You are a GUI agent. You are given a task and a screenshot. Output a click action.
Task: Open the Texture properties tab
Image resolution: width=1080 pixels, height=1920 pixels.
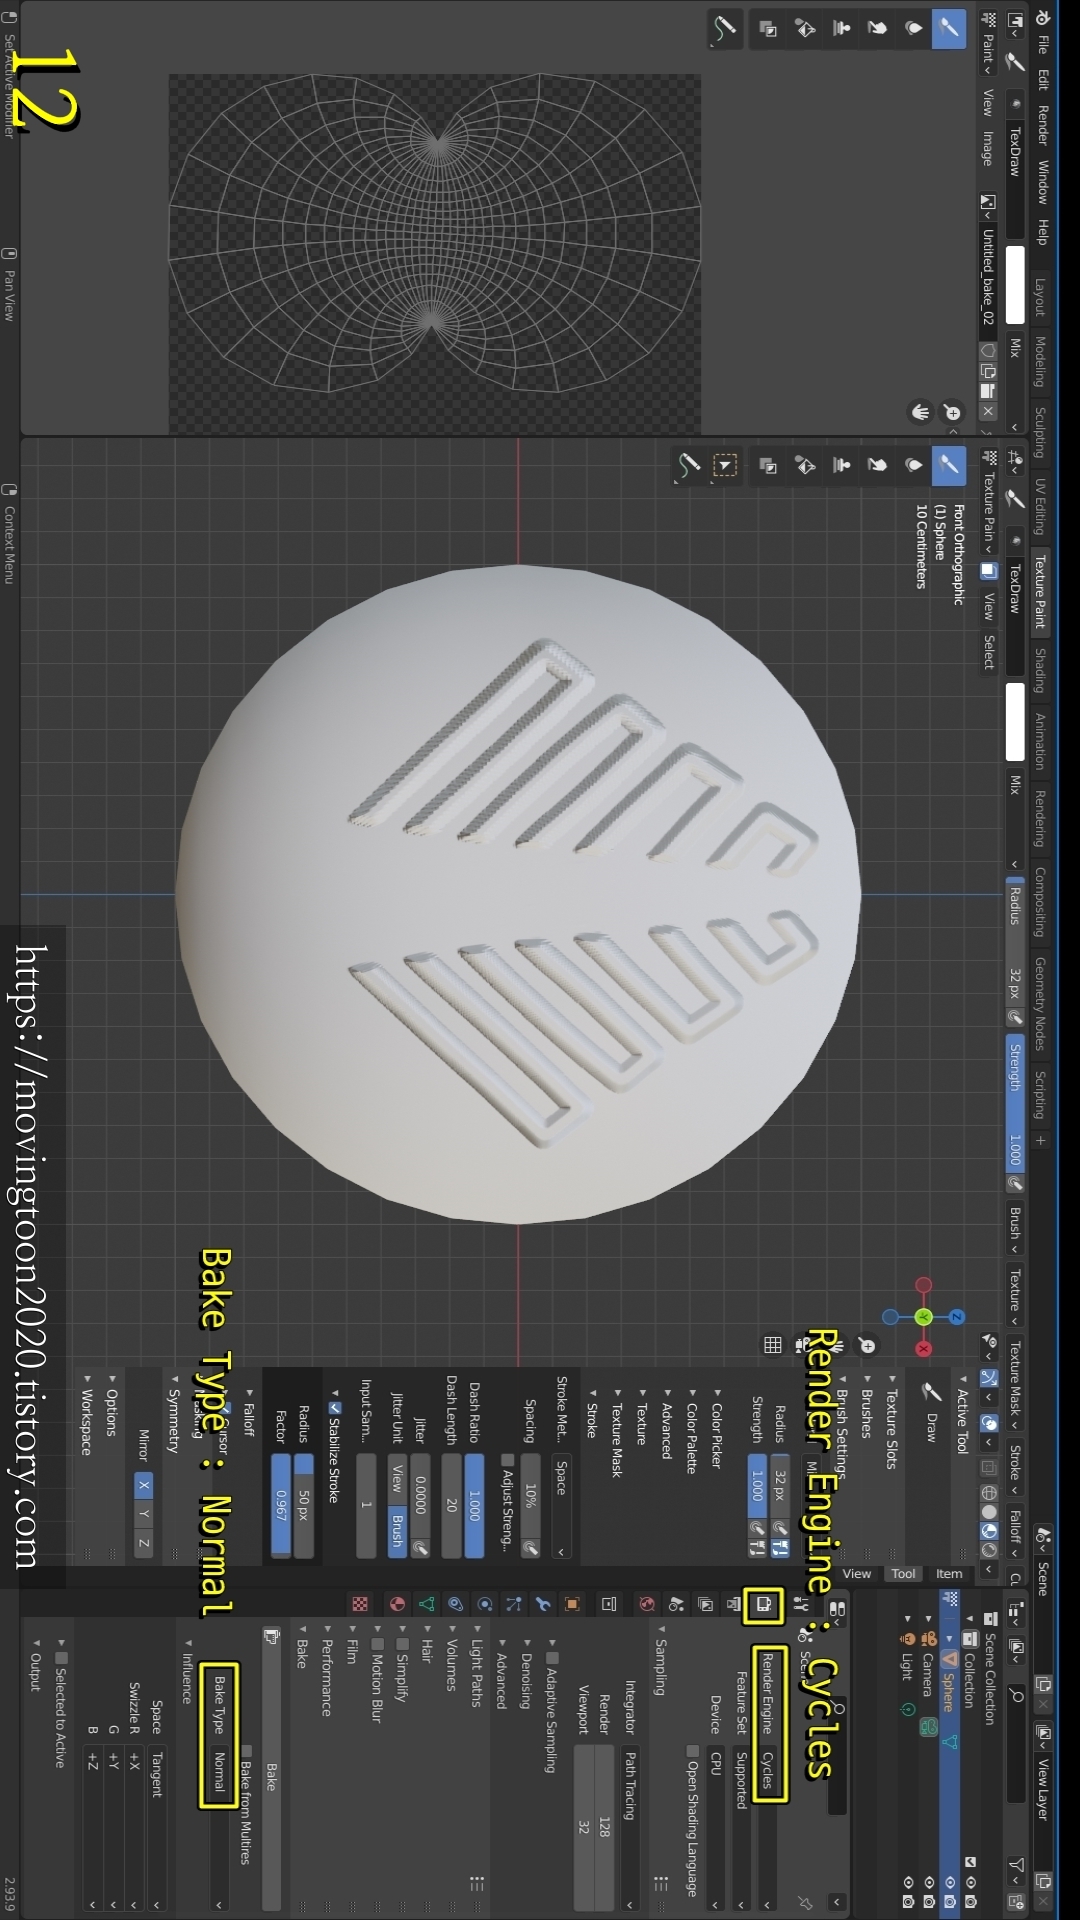point(360,1604)
